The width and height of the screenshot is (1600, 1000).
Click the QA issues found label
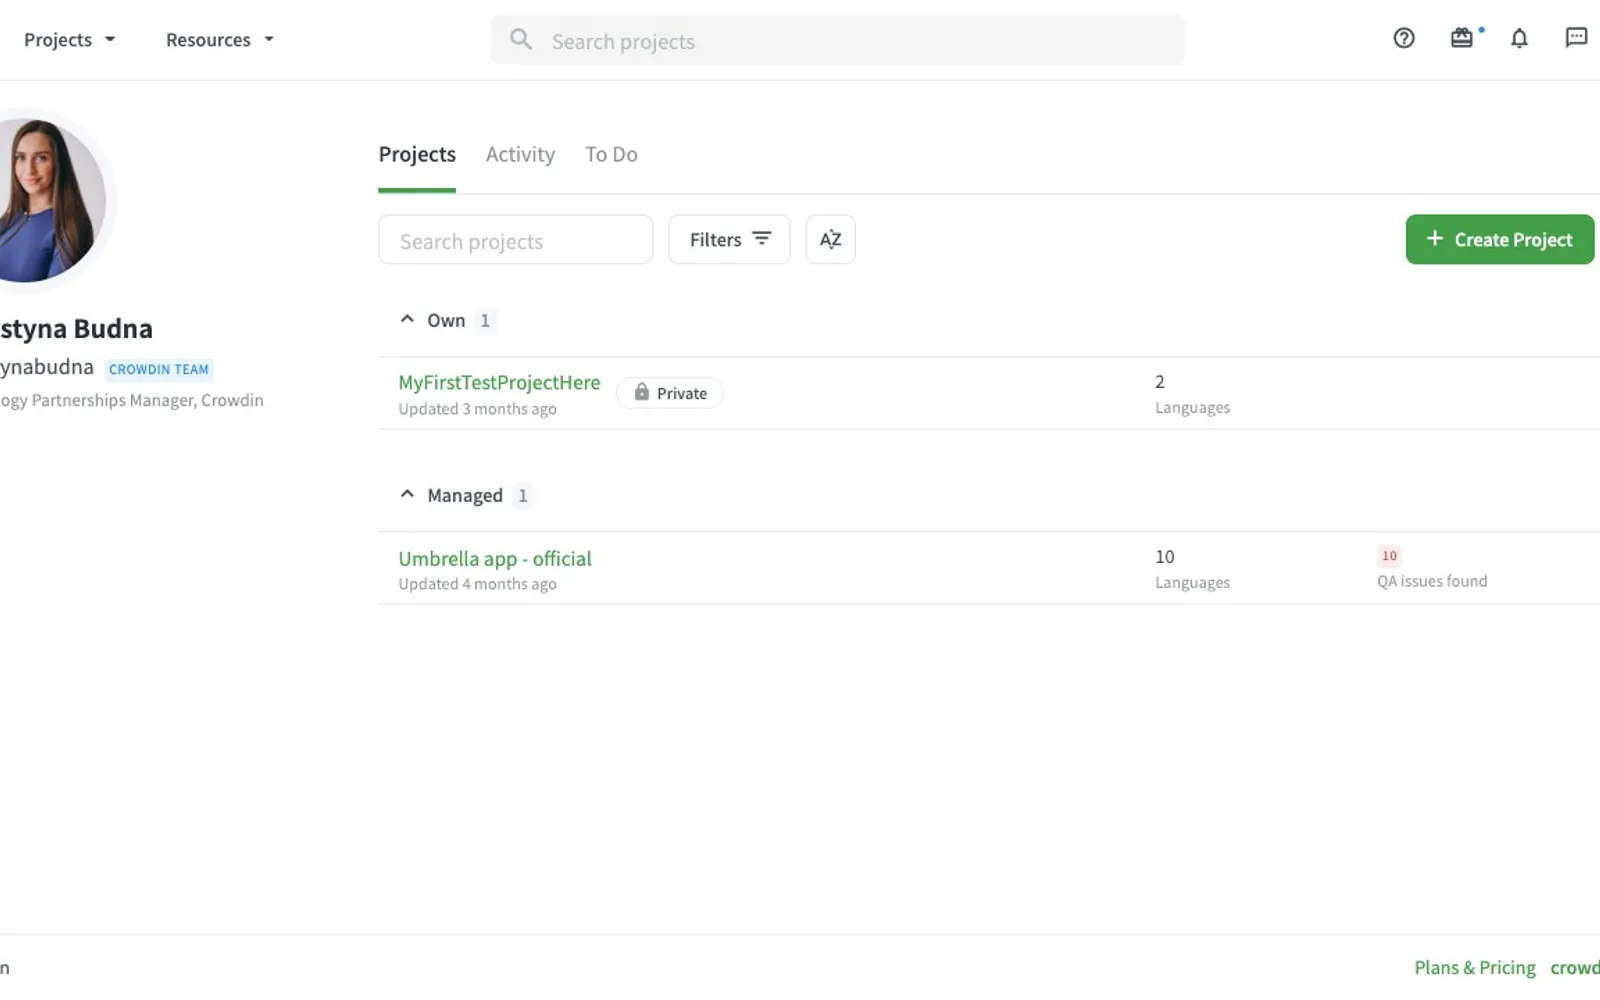[x=1432, y=581]
